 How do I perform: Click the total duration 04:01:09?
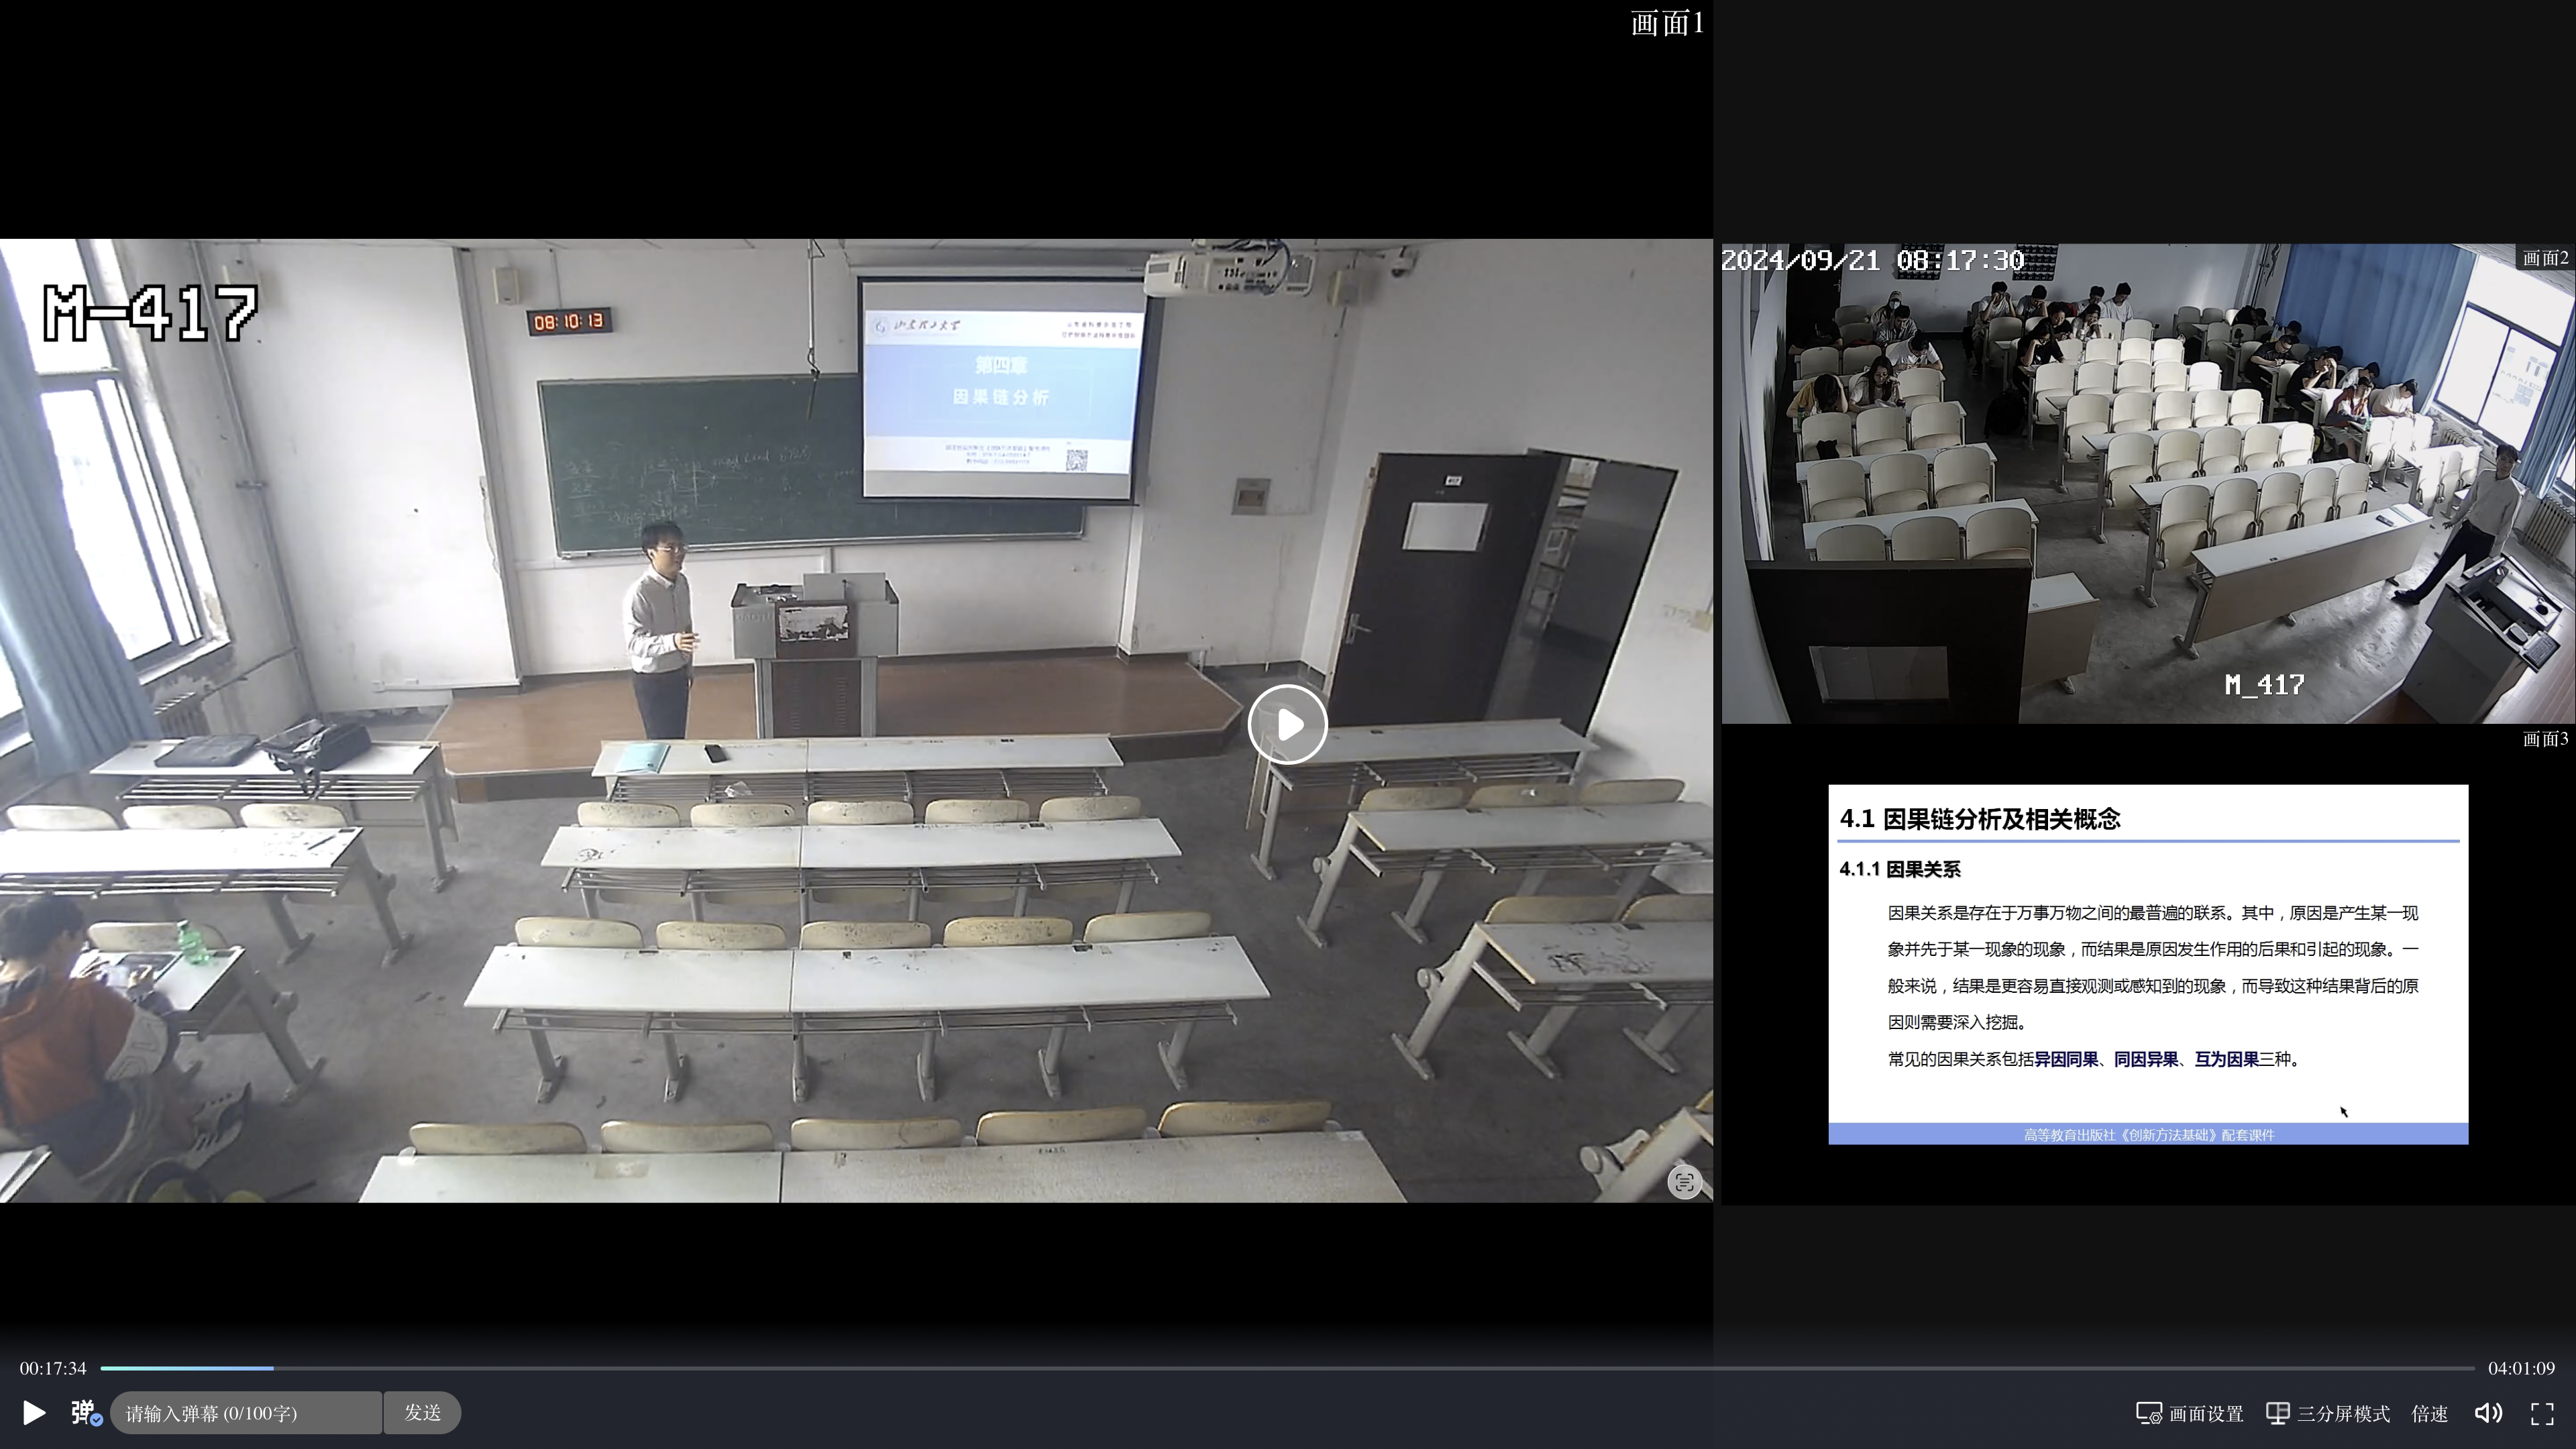coord(2520,1367)
